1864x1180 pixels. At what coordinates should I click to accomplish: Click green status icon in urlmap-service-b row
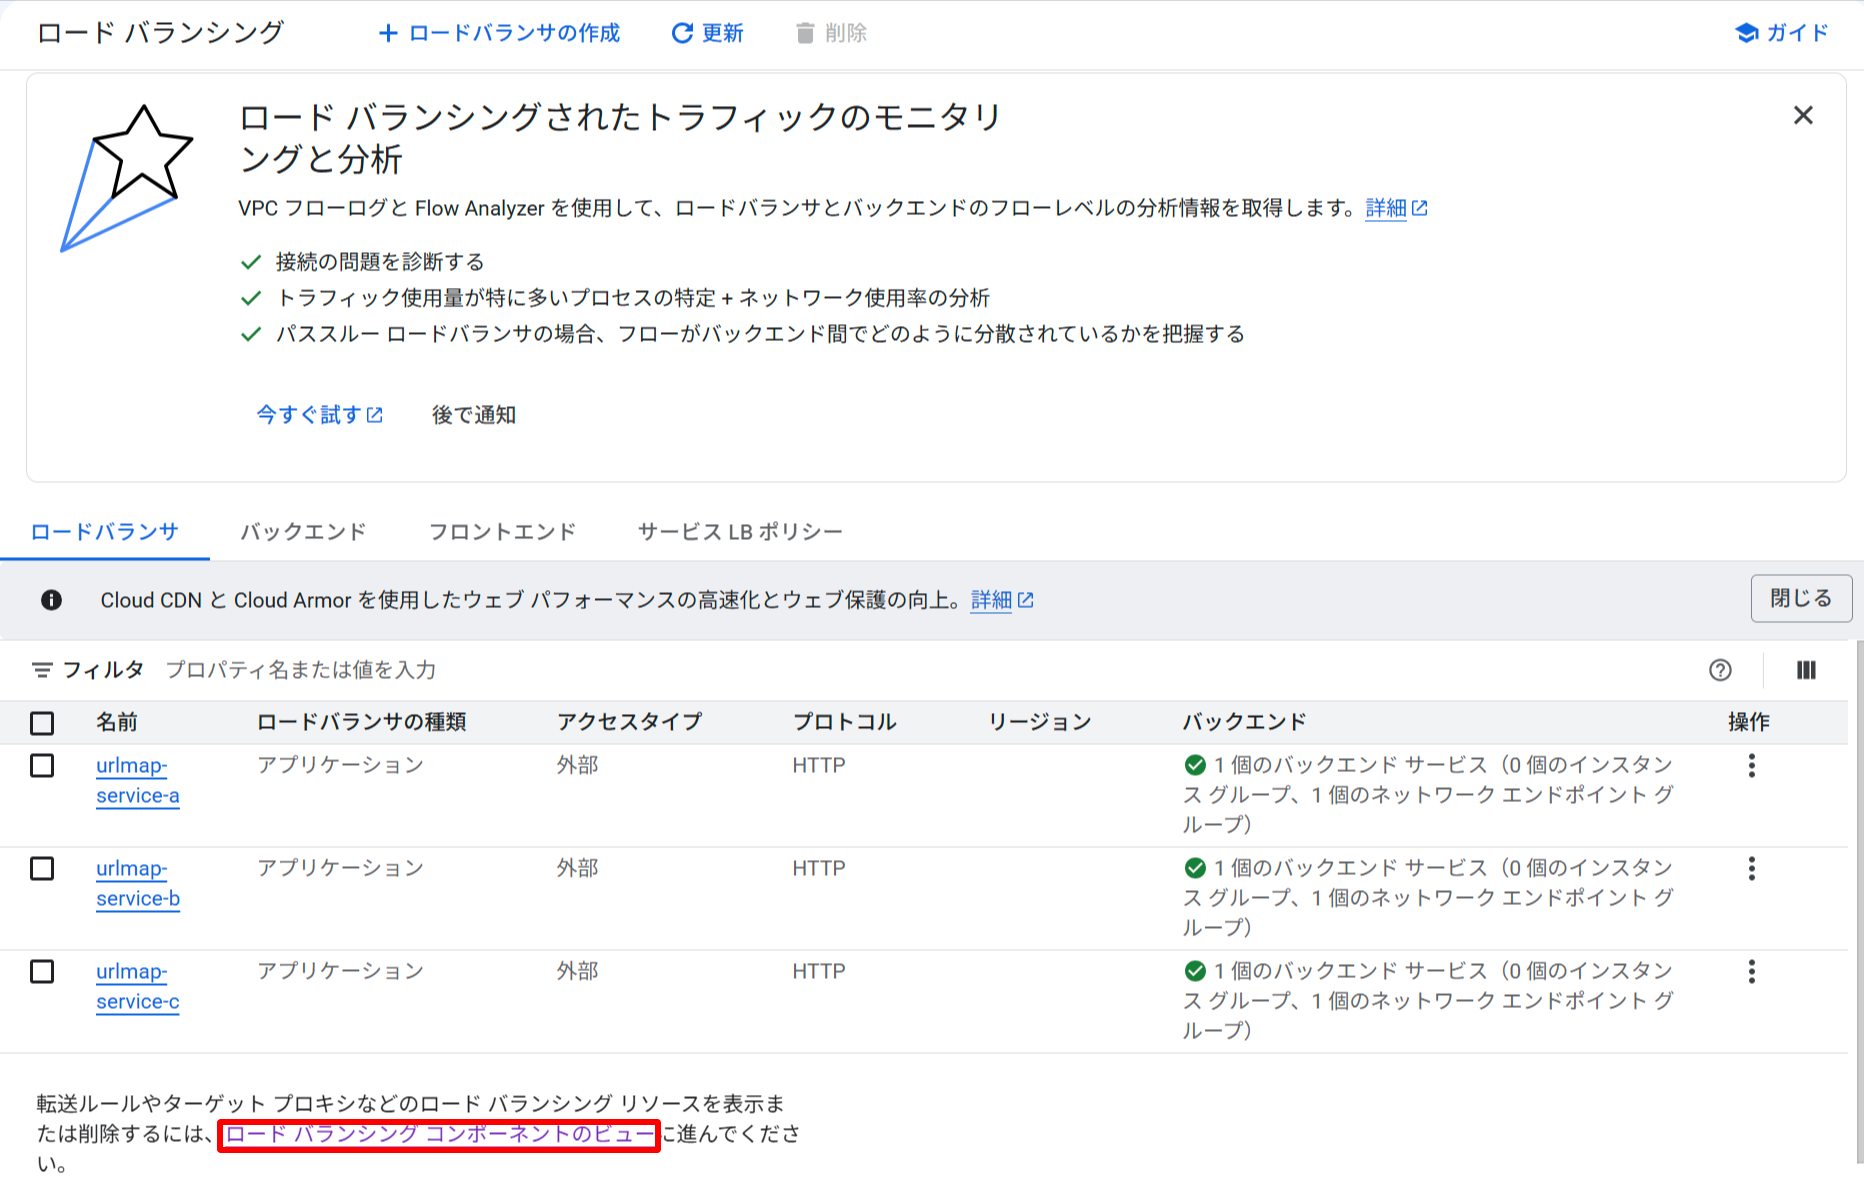point(1195,868)
